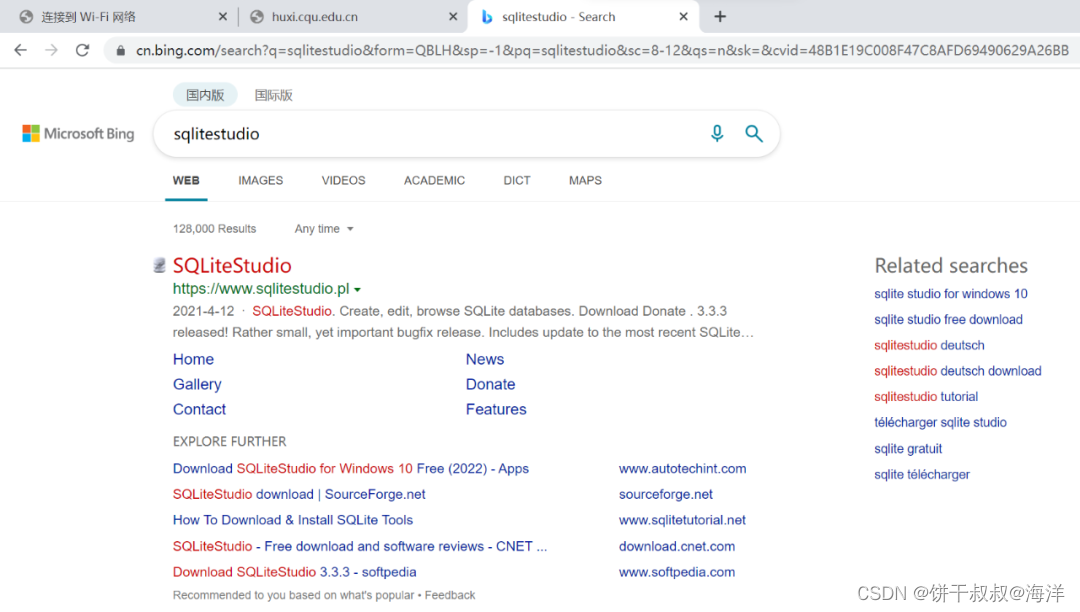The image size is (1080, 612).
Task: Visit download.cnet.com domain link
Action: 676,546
